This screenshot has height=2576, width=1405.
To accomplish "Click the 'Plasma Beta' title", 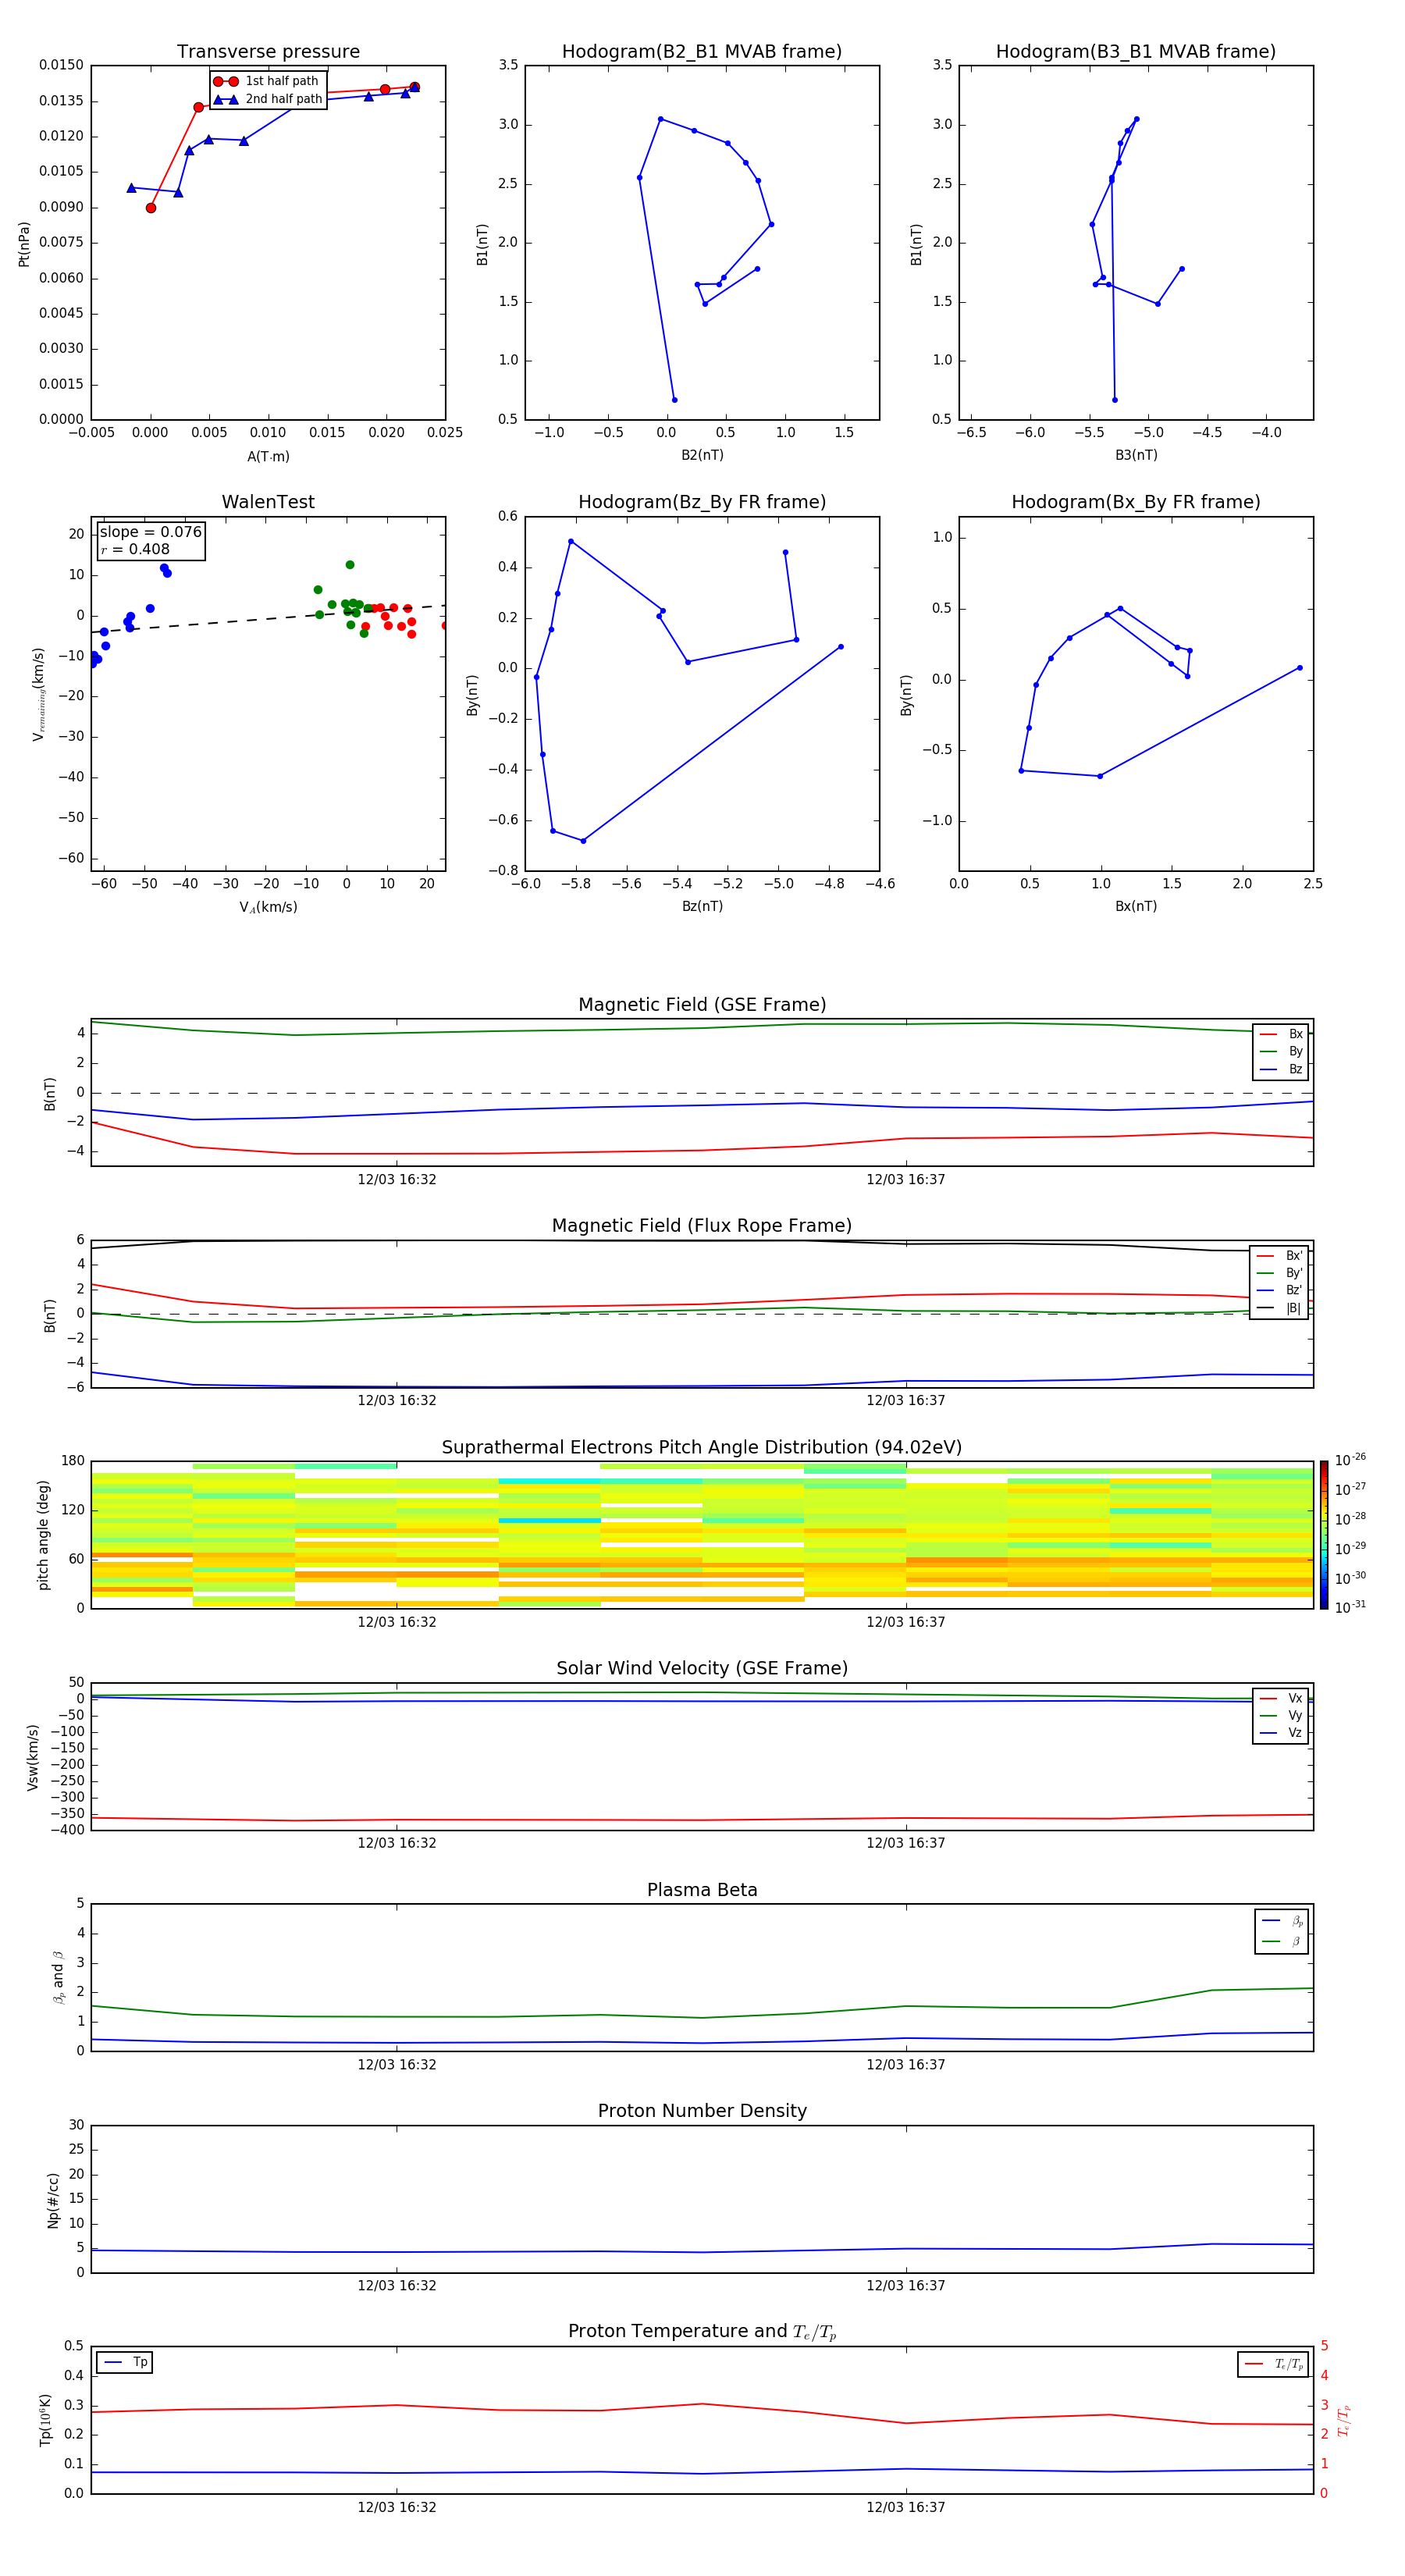I will click(x=702, y=1890).
